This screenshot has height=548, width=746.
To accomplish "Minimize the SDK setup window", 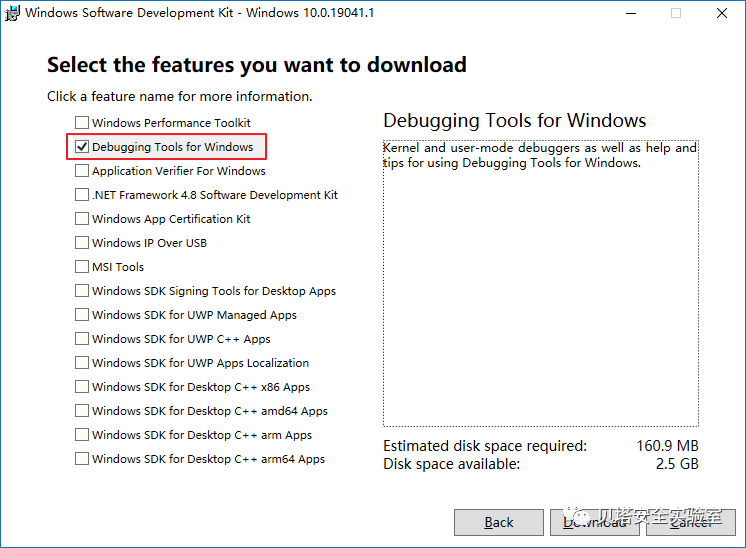I will click(631, 13).
